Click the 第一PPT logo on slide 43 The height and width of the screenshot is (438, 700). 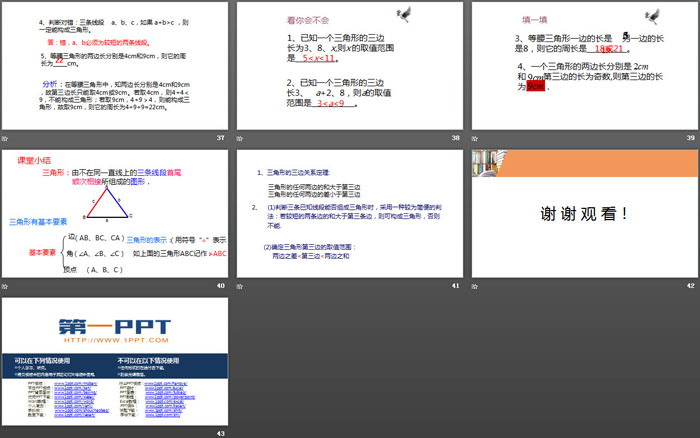114,329
